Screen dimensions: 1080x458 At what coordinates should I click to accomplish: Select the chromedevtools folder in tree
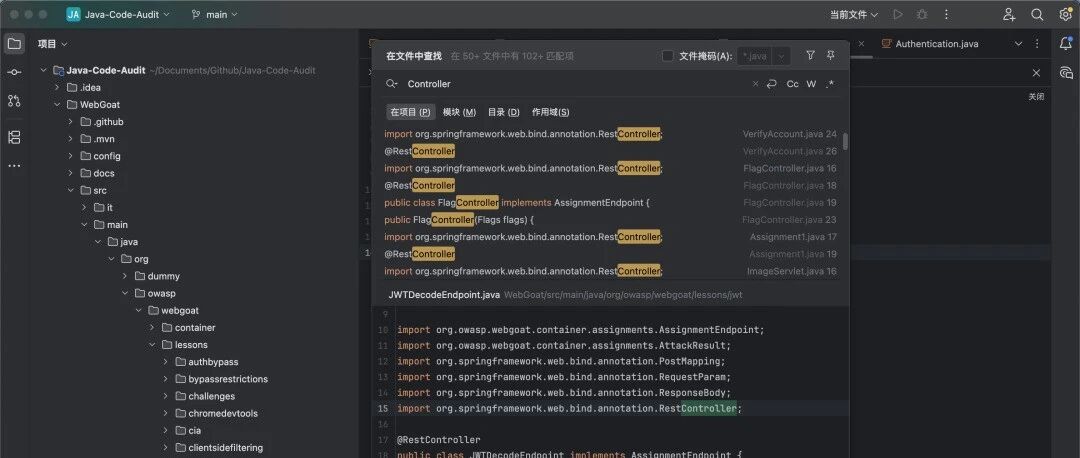click(x=223, y=413)
